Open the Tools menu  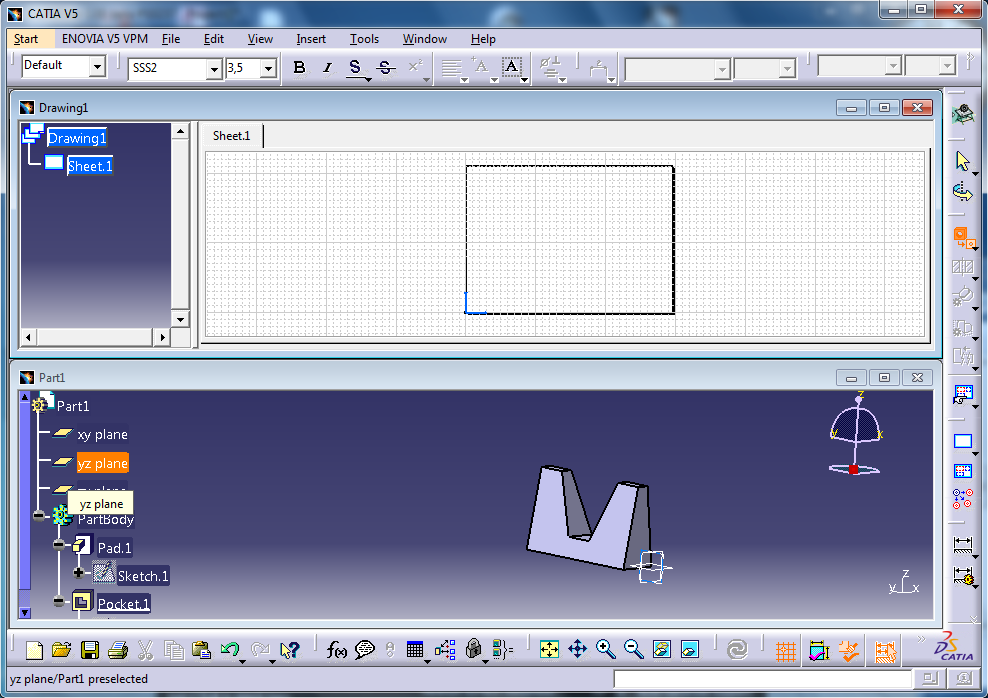[364, 39]
